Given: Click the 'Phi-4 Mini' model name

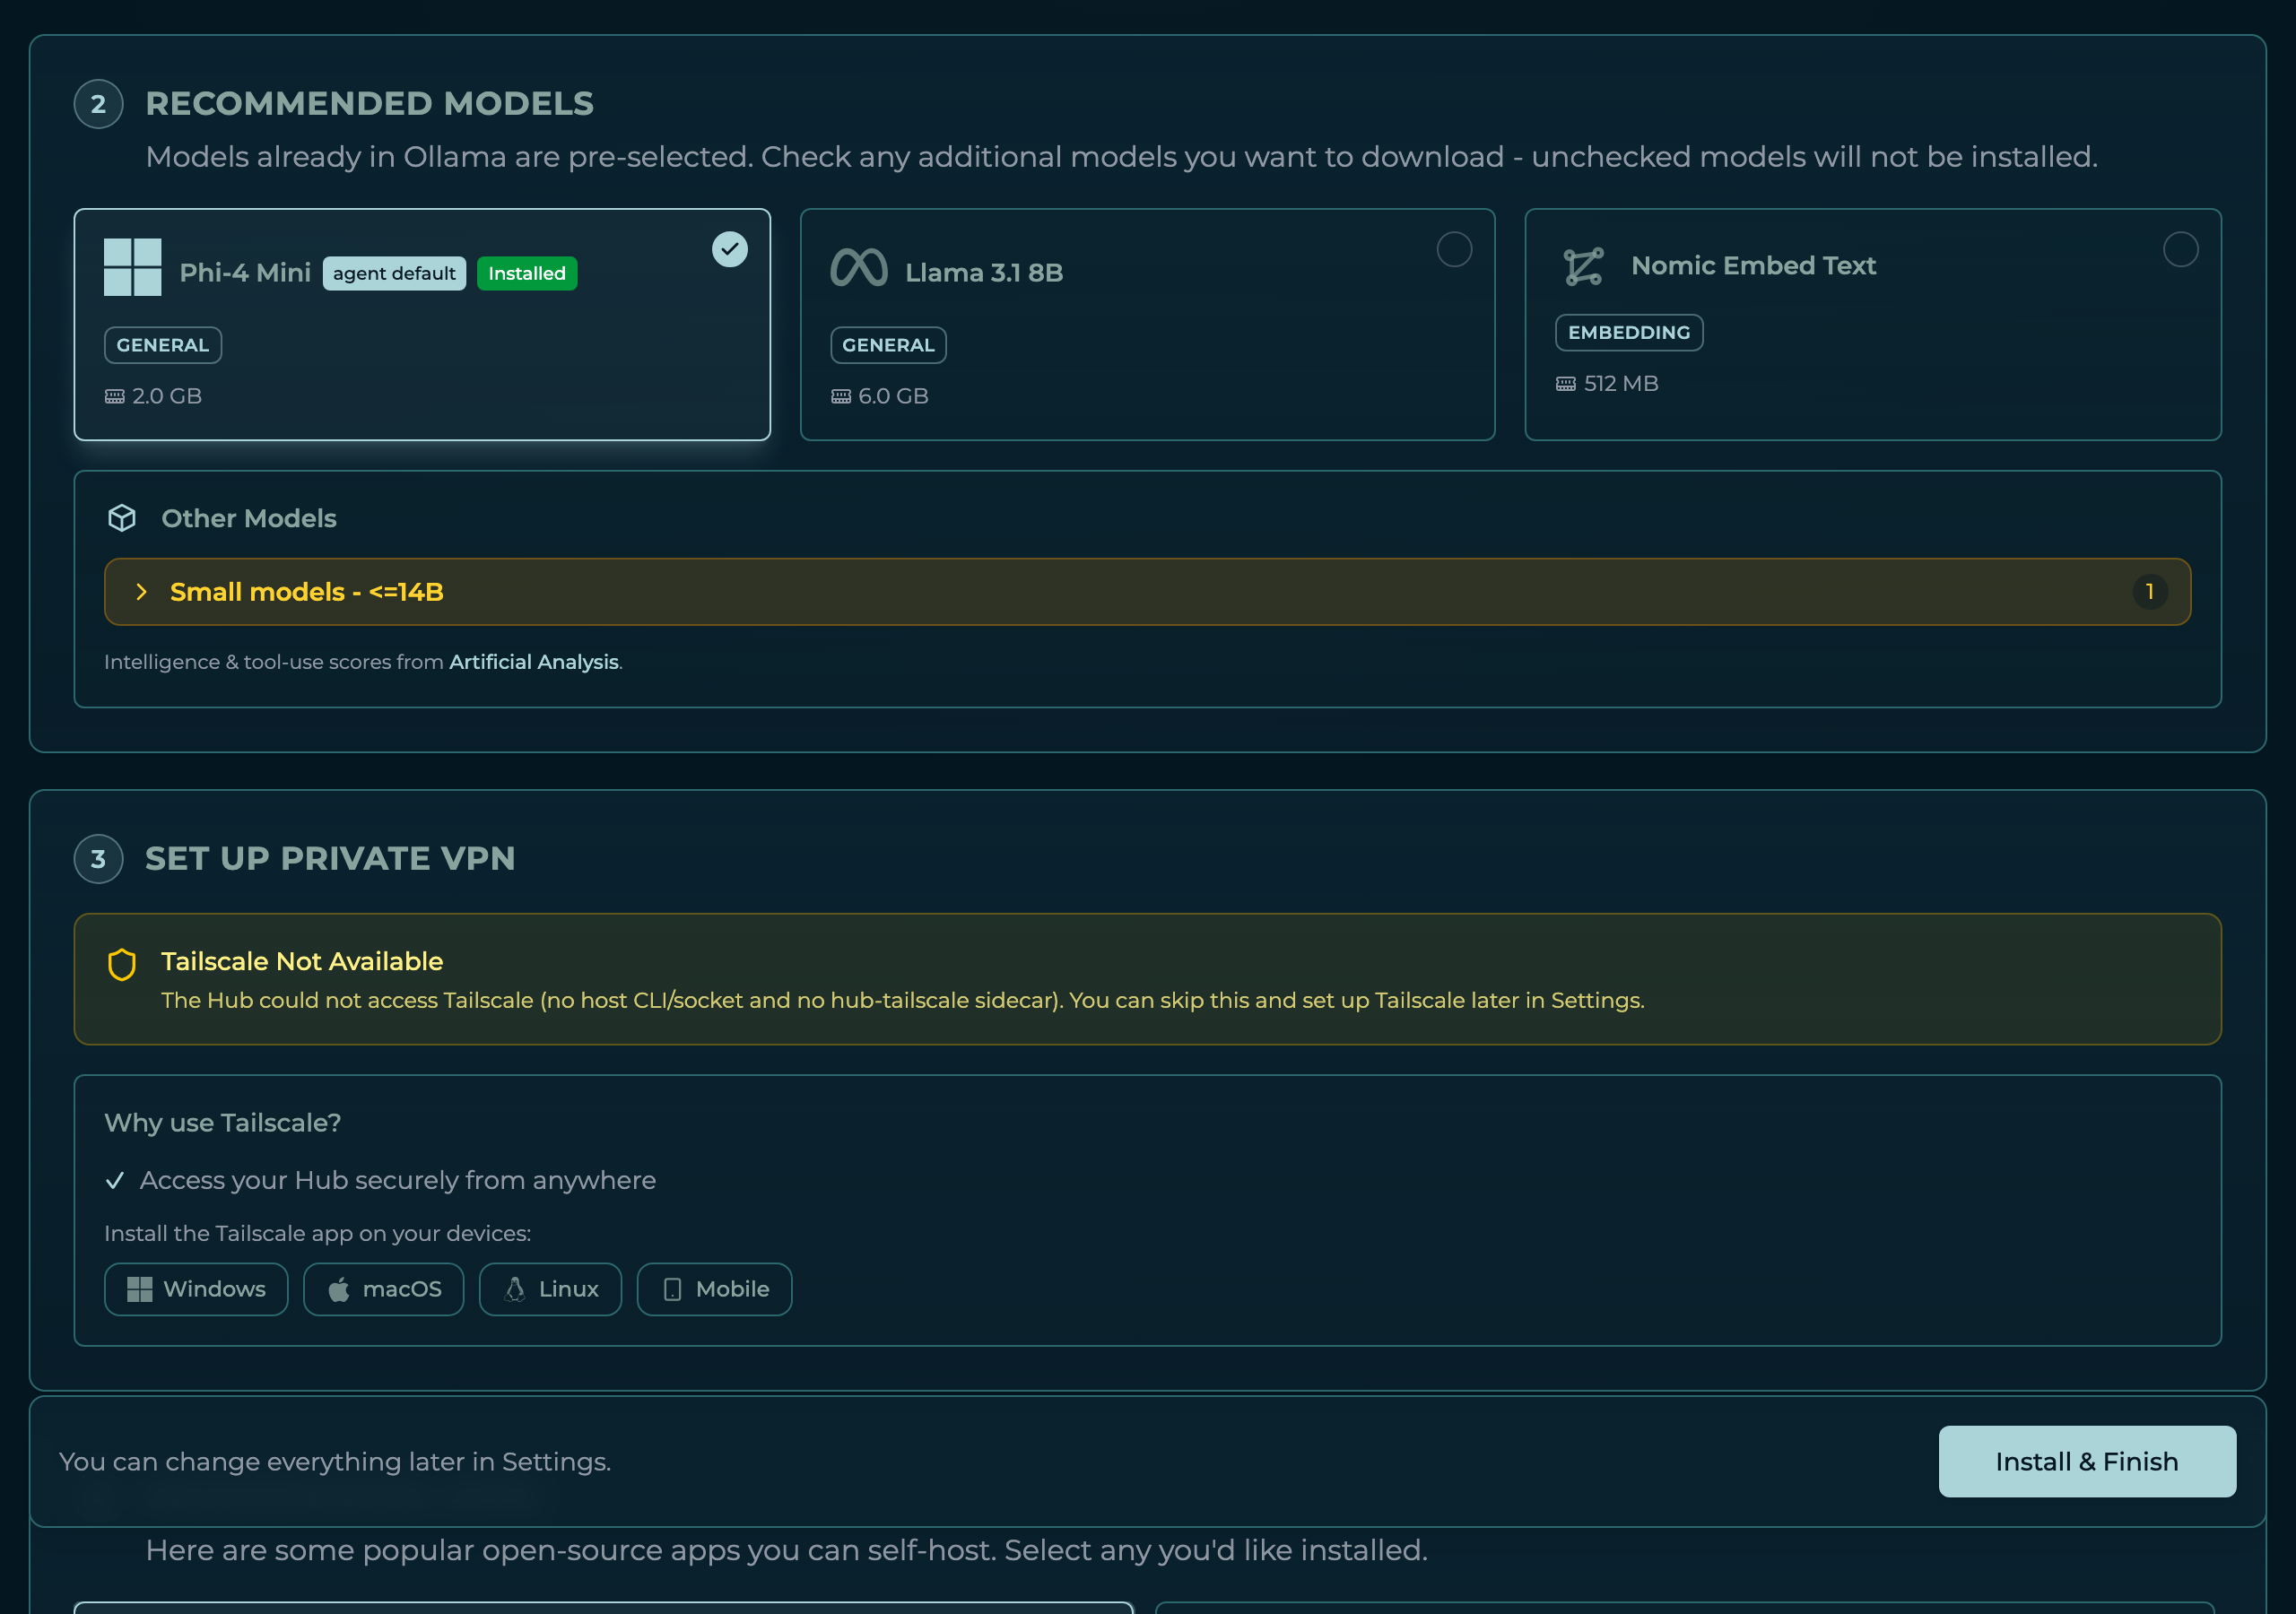Looking at the screenshot, I should coord(245,272).
